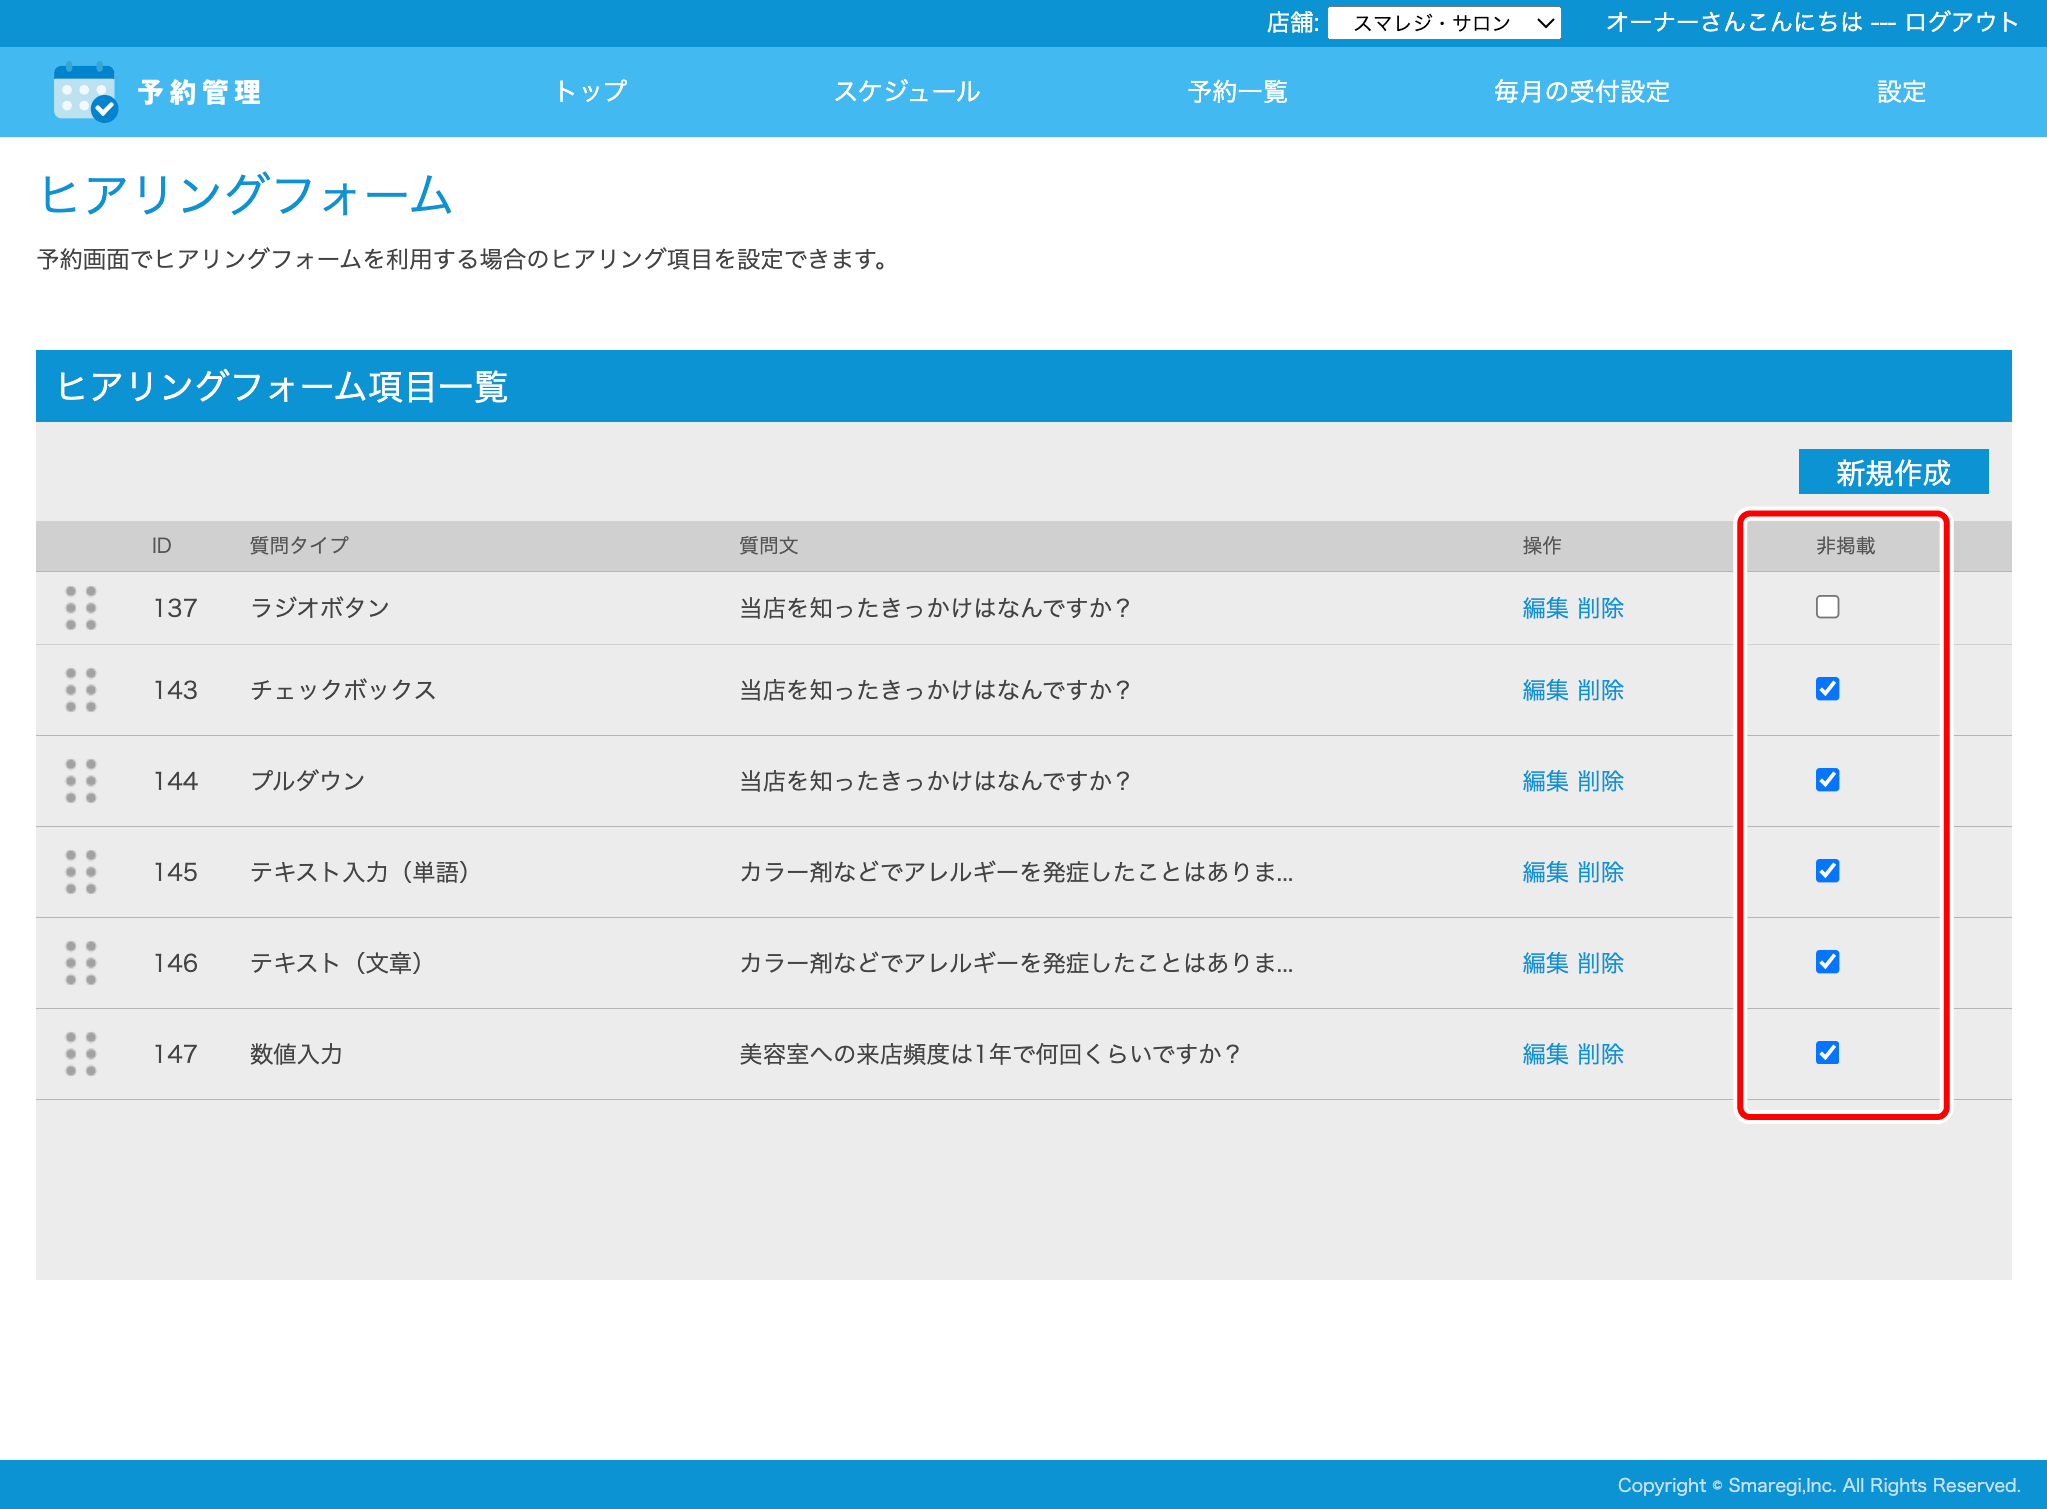Open the 設定 menu

click(x=1900, y=92)
